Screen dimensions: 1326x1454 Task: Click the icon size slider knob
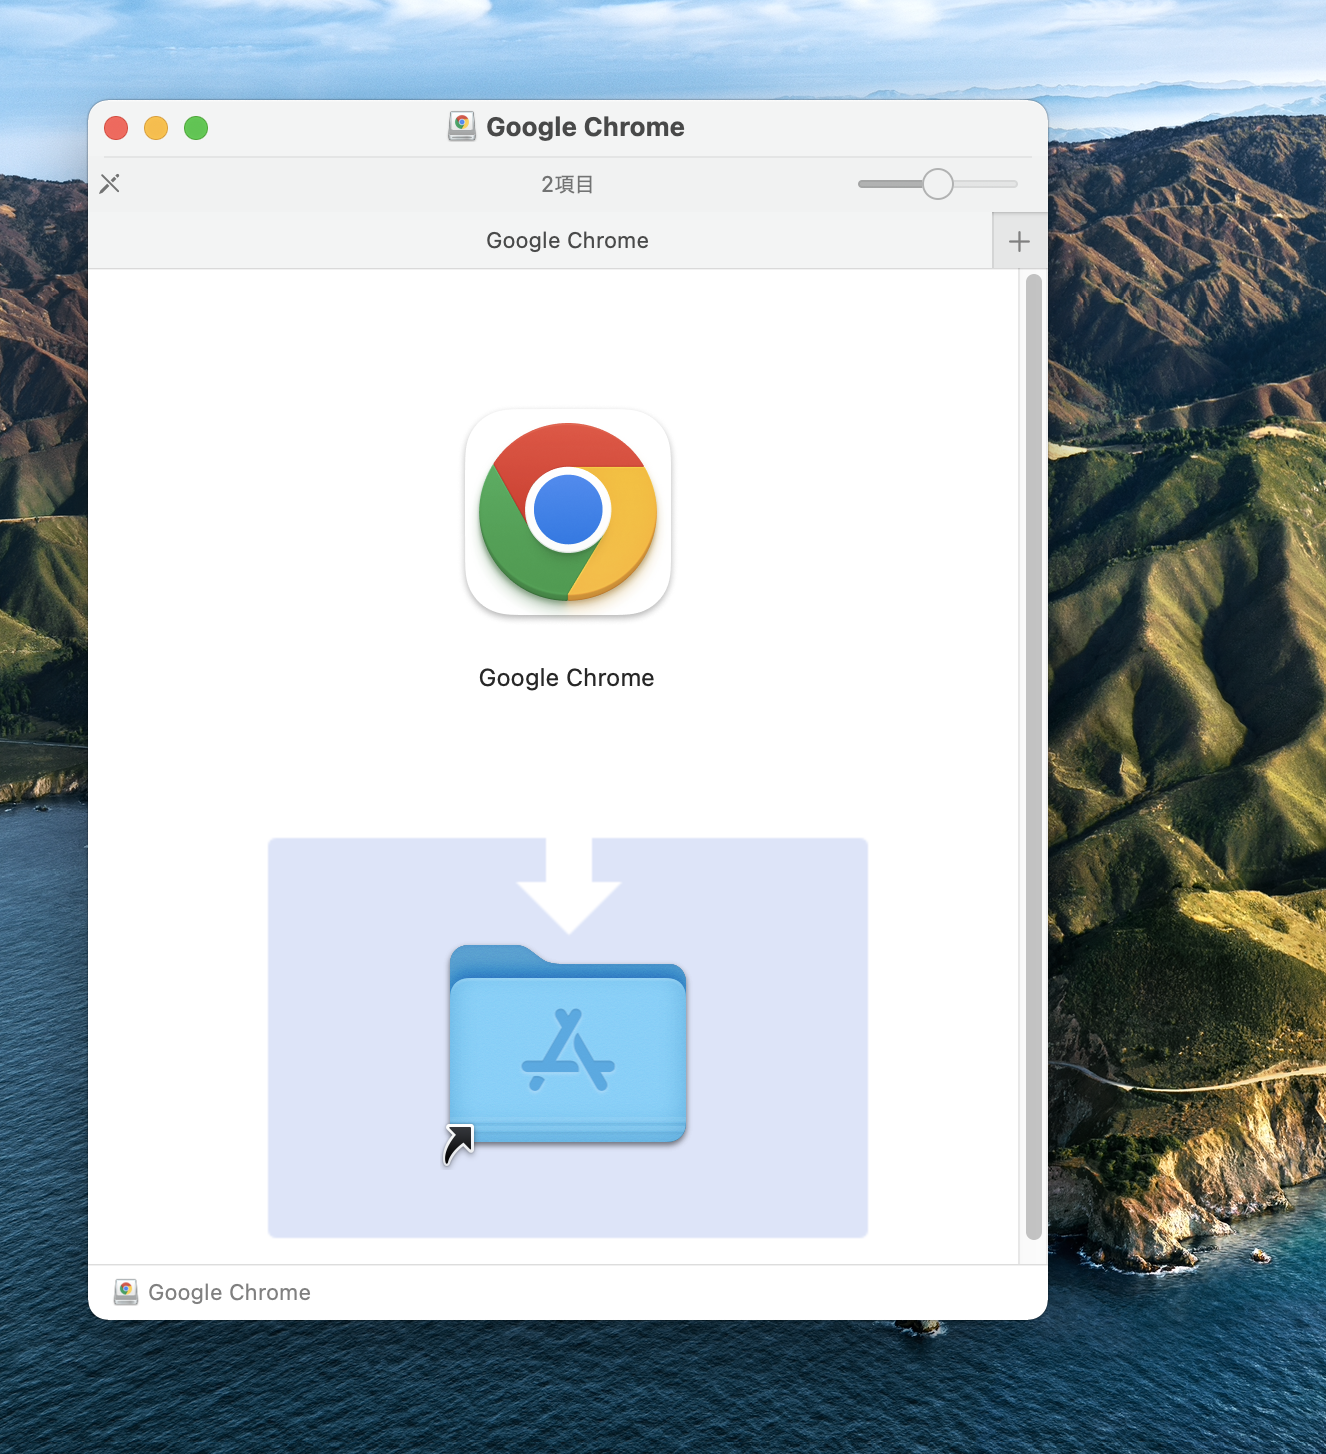point(937,184)
